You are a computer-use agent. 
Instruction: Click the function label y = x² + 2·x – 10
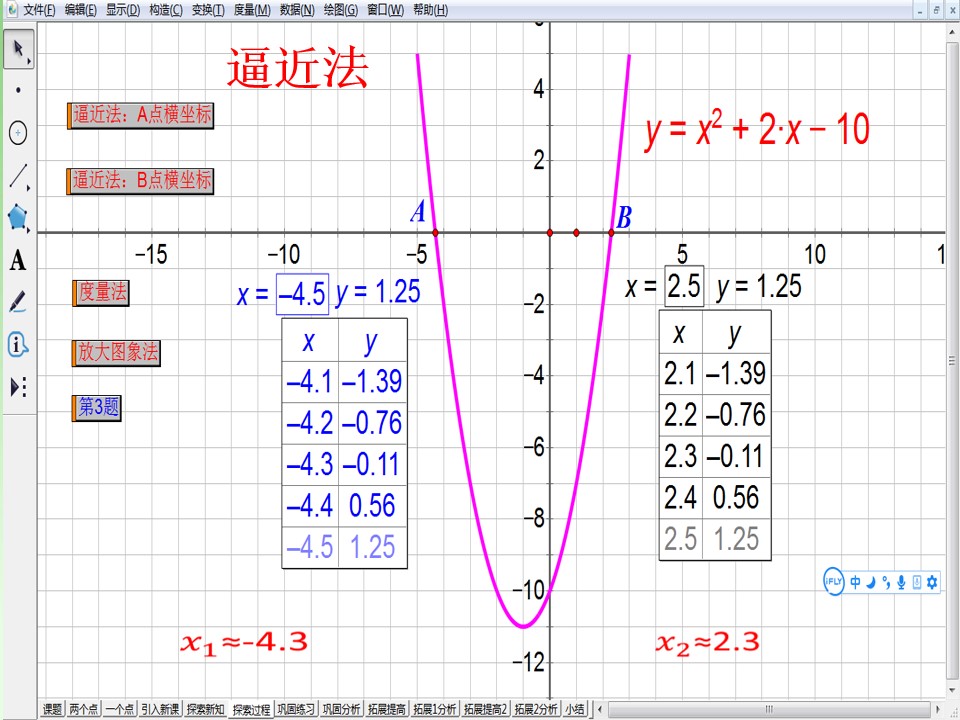[757, 130]
